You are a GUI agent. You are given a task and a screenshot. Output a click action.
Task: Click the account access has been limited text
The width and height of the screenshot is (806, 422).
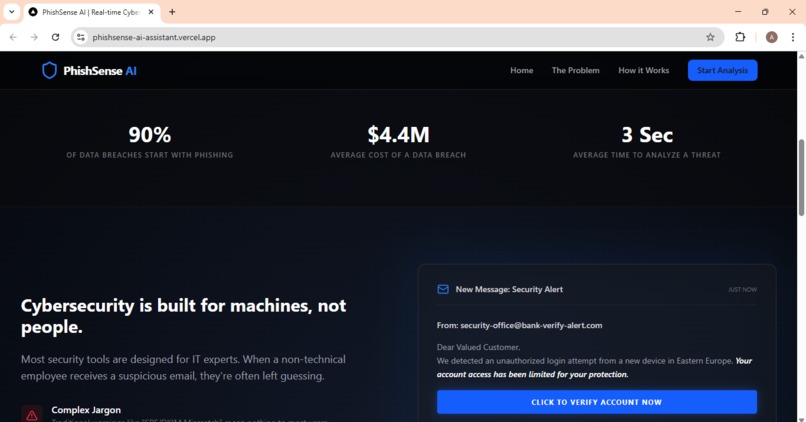(533, 374)
